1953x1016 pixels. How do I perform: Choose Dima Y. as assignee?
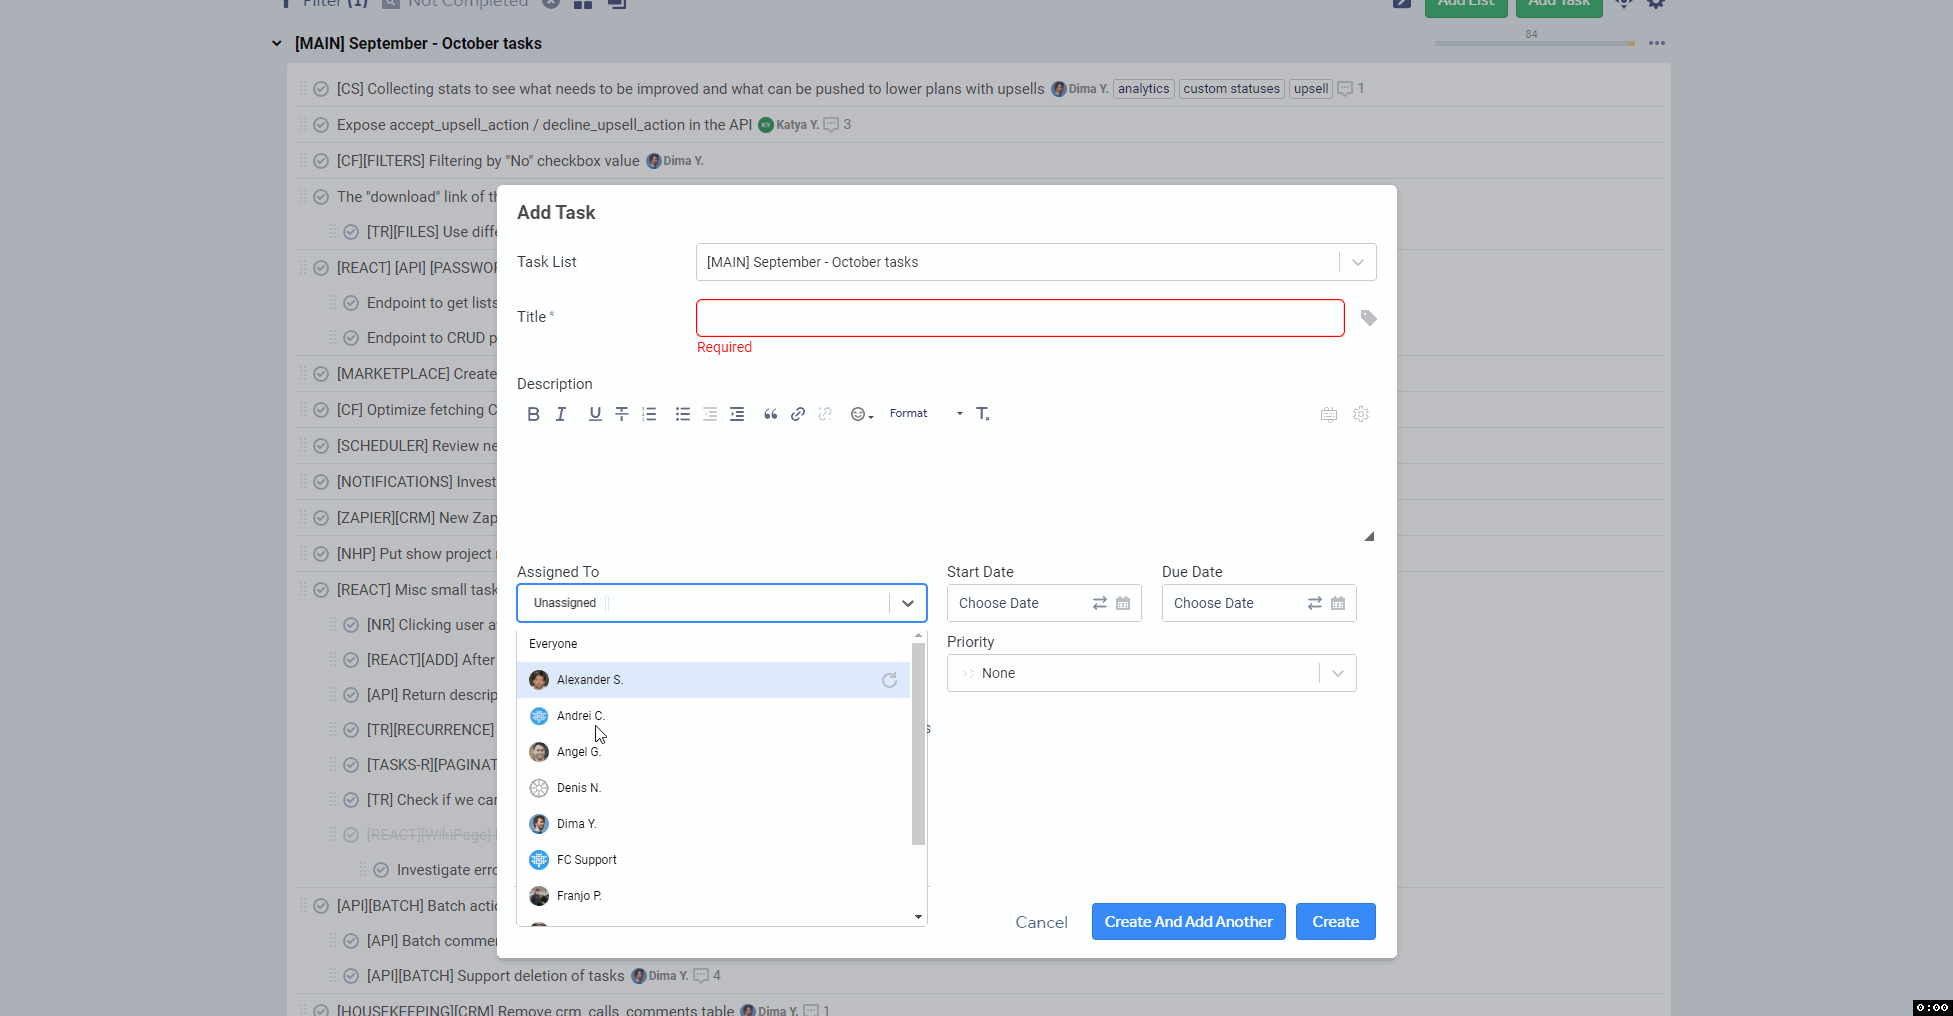tap(576, 824)
